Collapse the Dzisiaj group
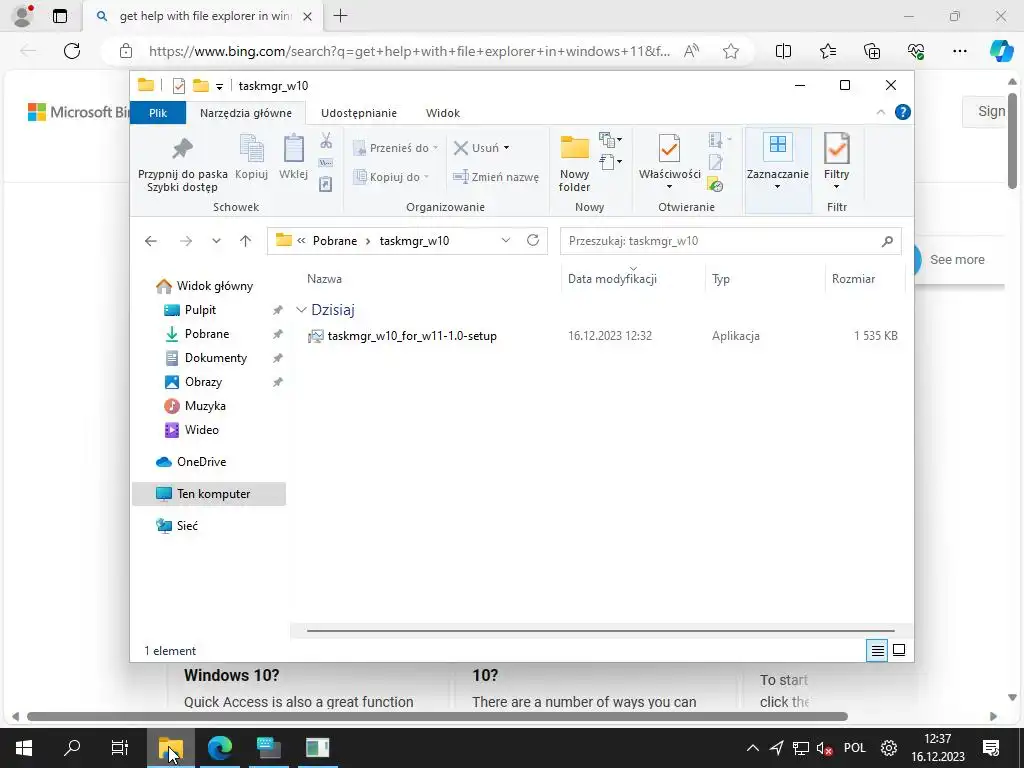 (x=301, y=310)
